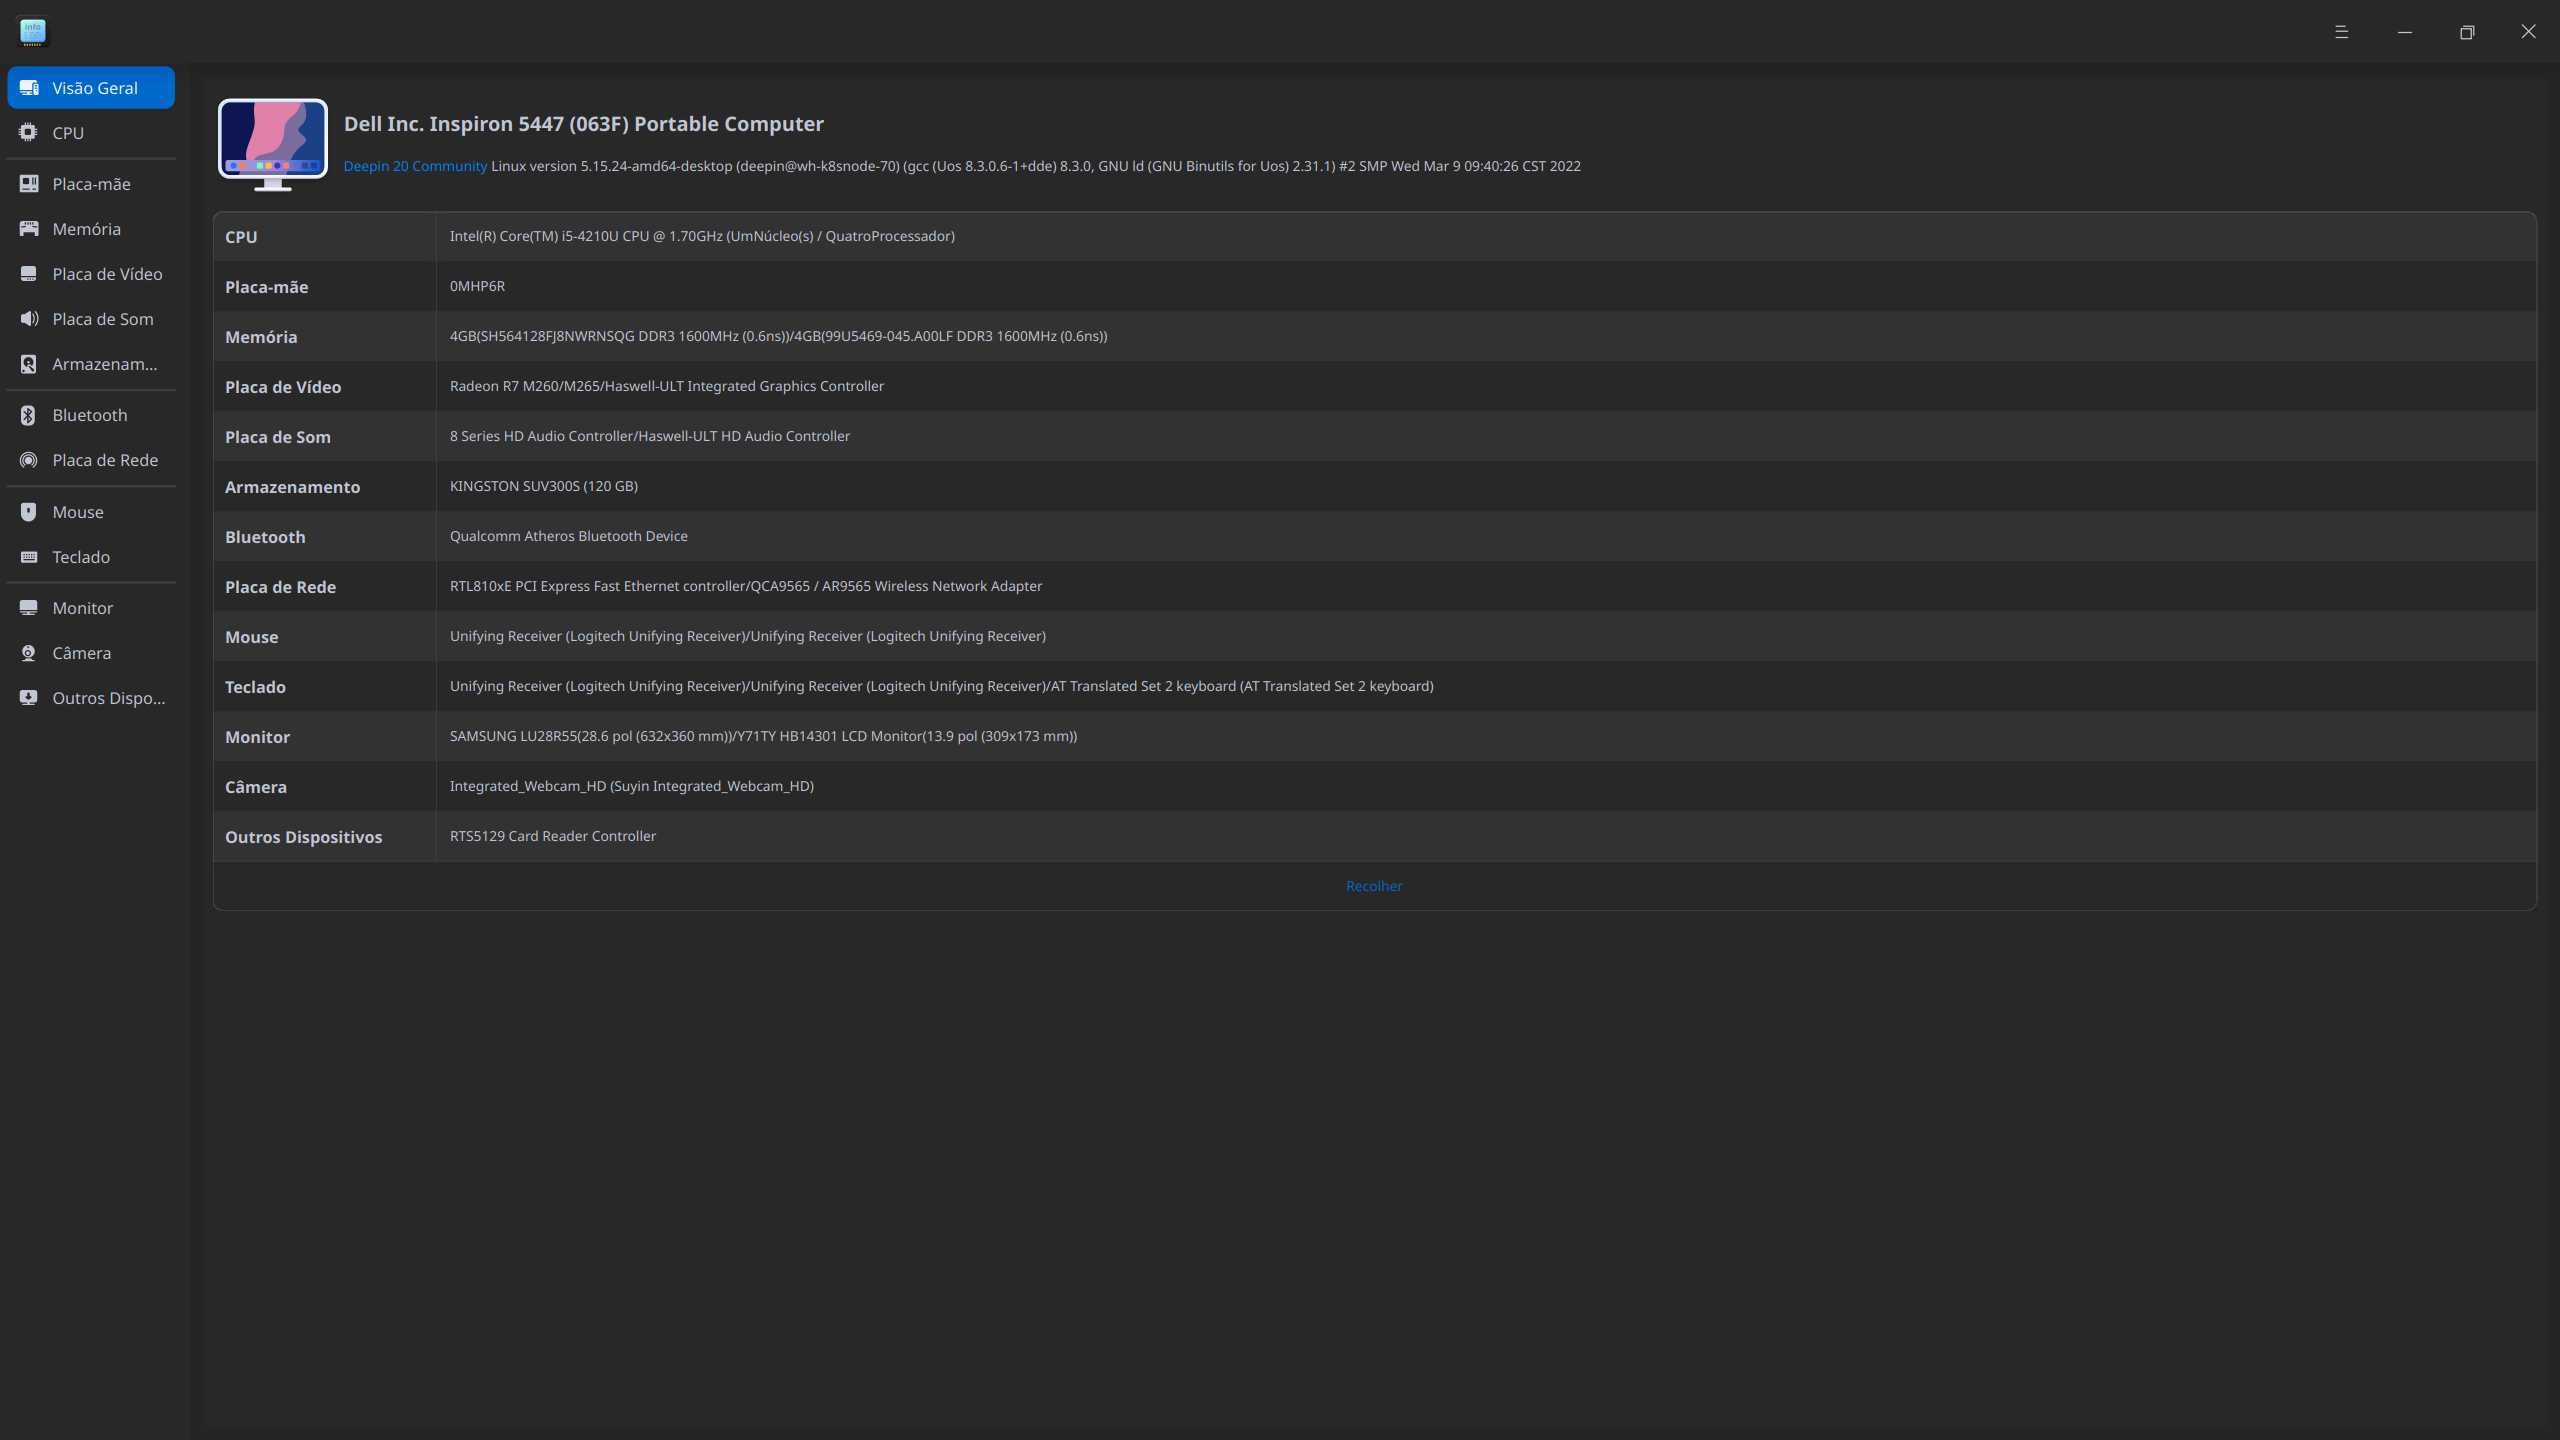Click the Placa de Rede network icon
Screen dimensions: 2560x1440
pyautogui.click(x=29, y=460)
